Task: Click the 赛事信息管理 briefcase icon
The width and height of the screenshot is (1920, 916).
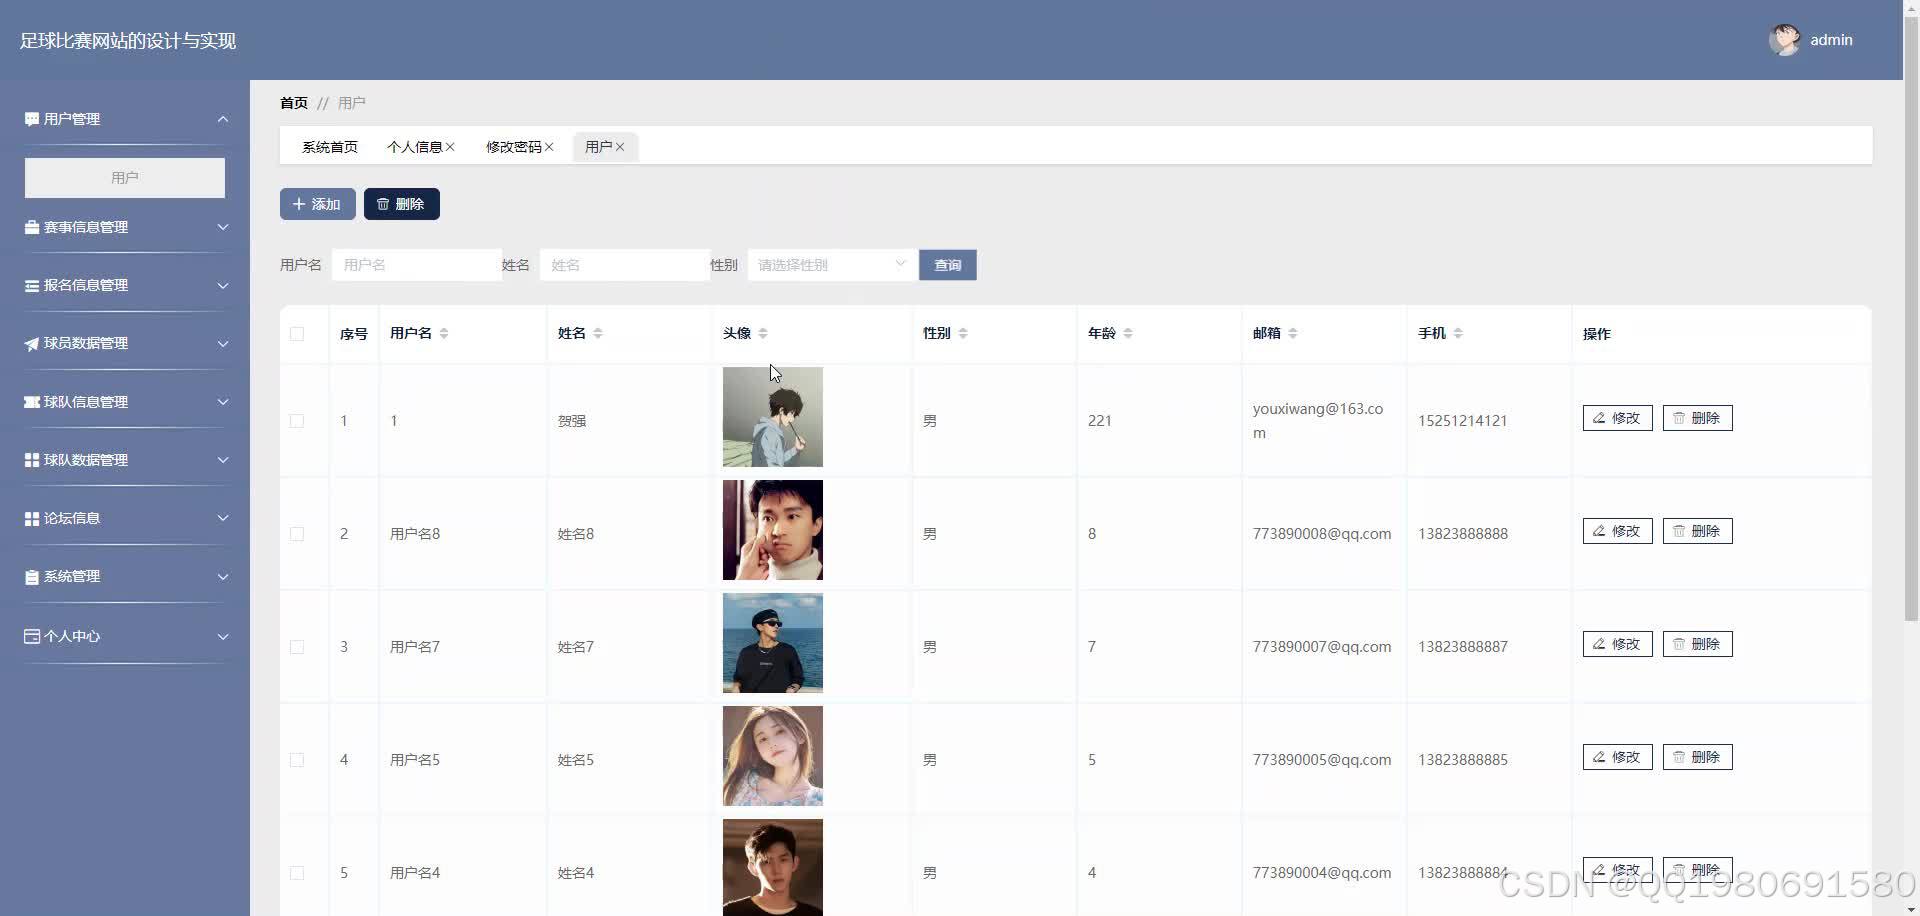Action: click(x=32, y=227)
